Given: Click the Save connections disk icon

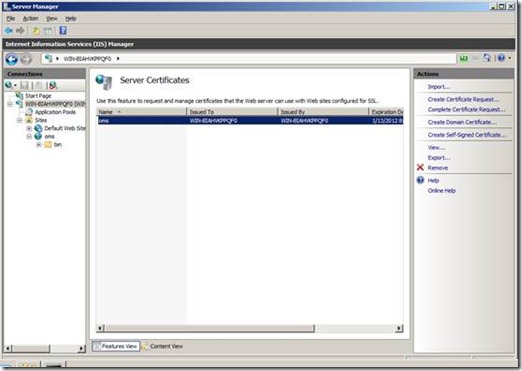Looking at the screenshot, I should click(x=24, y=85).
